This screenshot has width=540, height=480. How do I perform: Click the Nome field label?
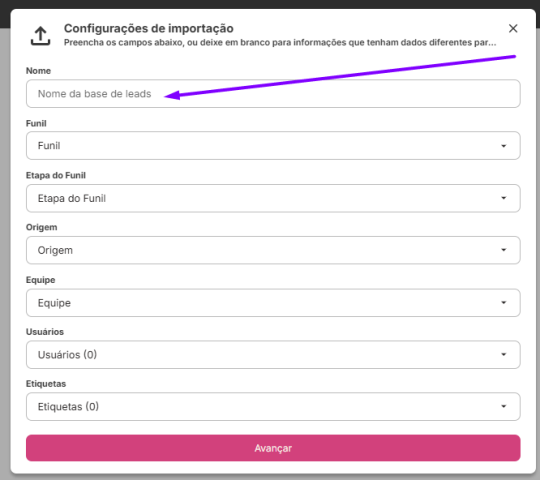click(38, 71)
